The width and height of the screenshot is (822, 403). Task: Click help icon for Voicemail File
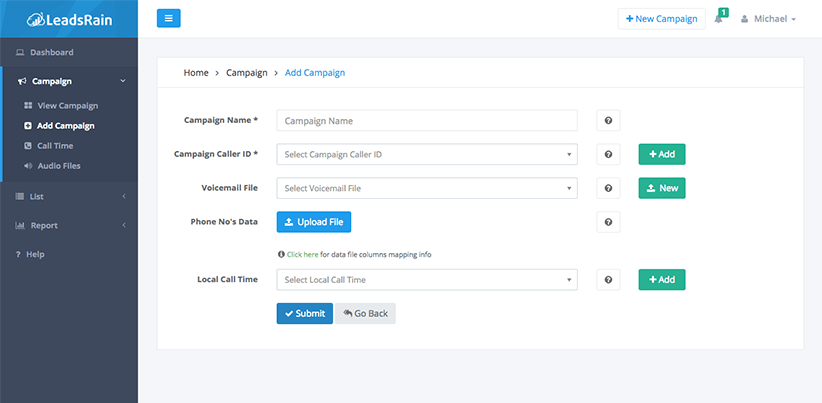[608, 188]
